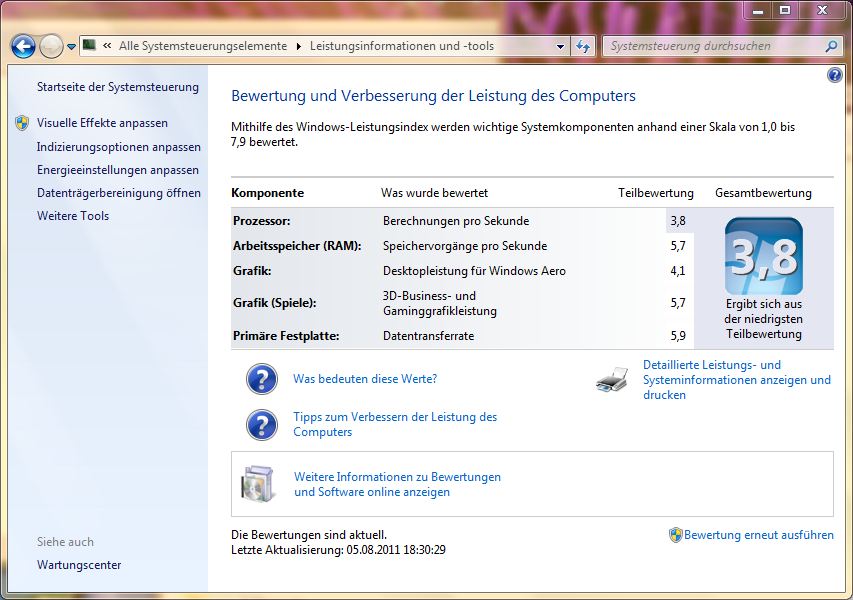Click the Teilbewertung column header

(x=656, y=193)
